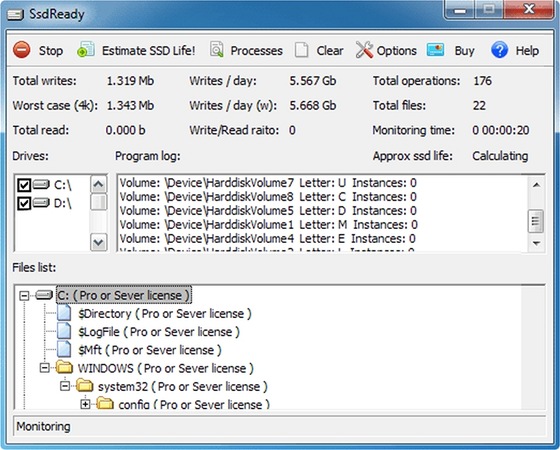Click the Program log scrollbar thumb
Screen dimensions: 560x450
[x=536, y=221]
